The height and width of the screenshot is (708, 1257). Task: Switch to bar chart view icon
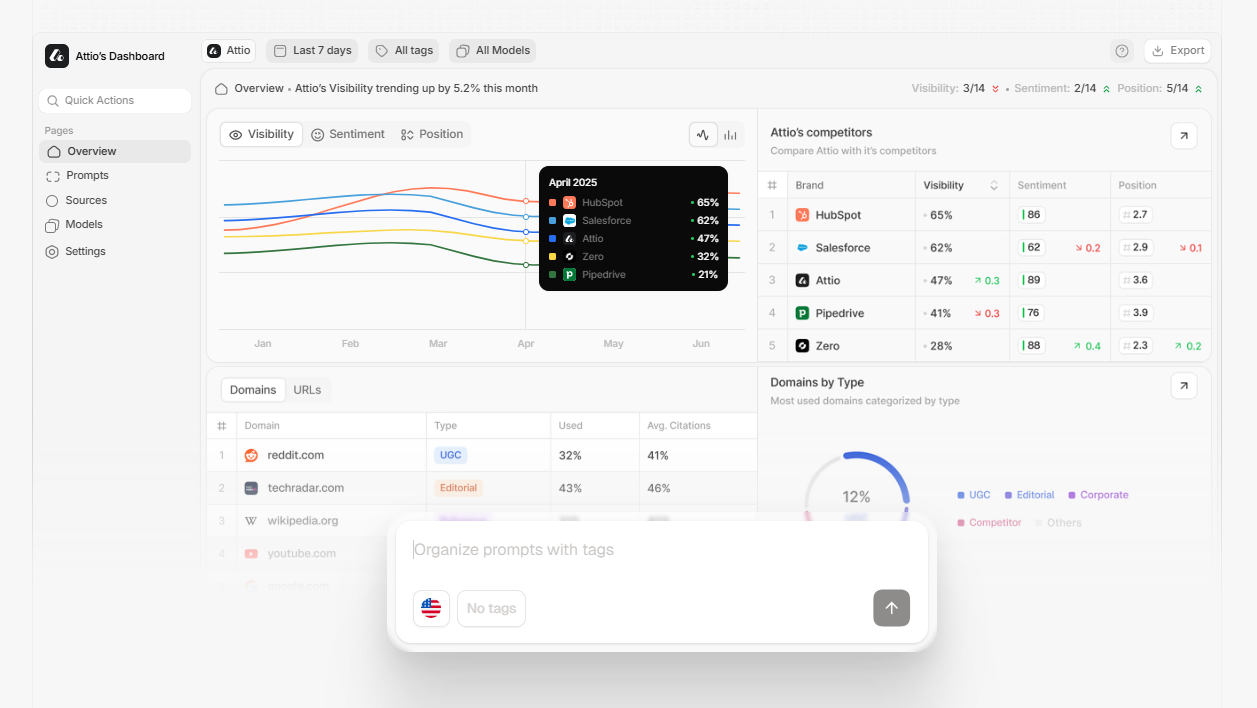pyautogui.click(x=731, y=135)
